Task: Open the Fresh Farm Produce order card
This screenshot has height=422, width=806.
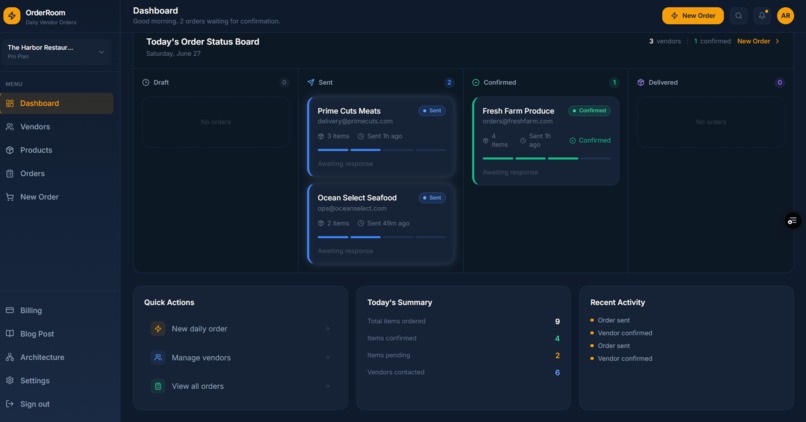Action: (x=546, y=141)
